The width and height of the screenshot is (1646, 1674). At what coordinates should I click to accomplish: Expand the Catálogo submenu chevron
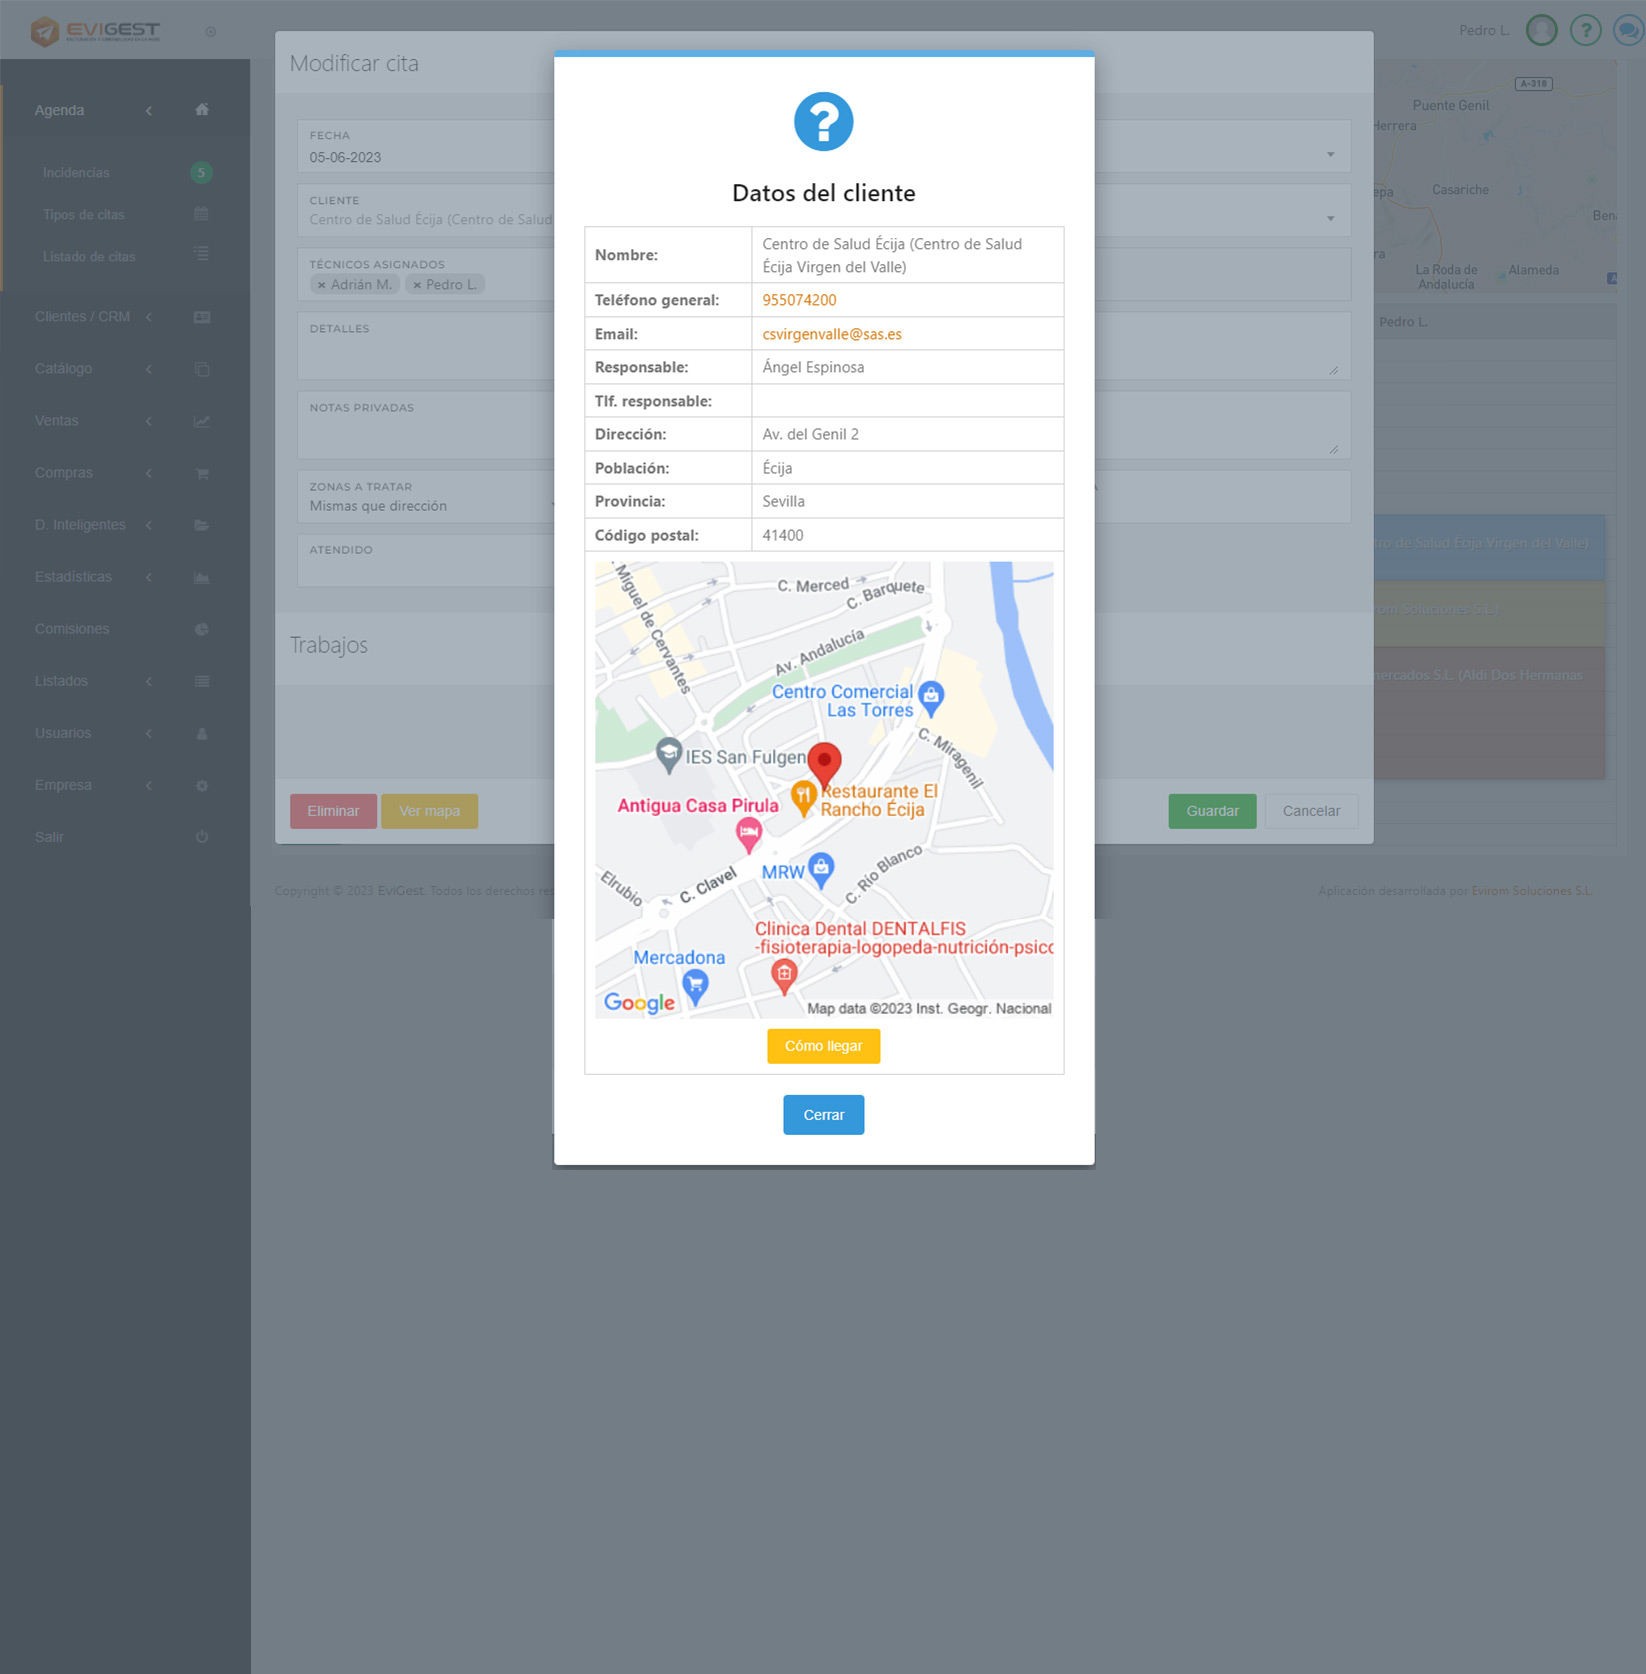coord(149,369)
